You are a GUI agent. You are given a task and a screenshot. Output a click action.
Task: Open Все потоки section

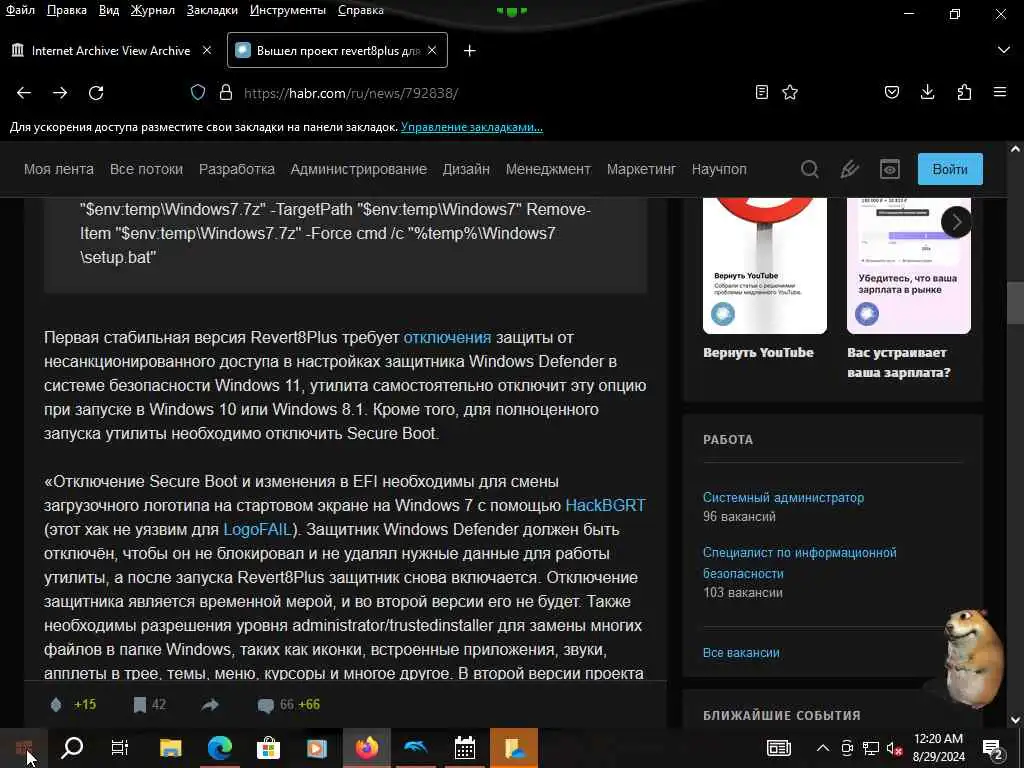coord(146,169)
